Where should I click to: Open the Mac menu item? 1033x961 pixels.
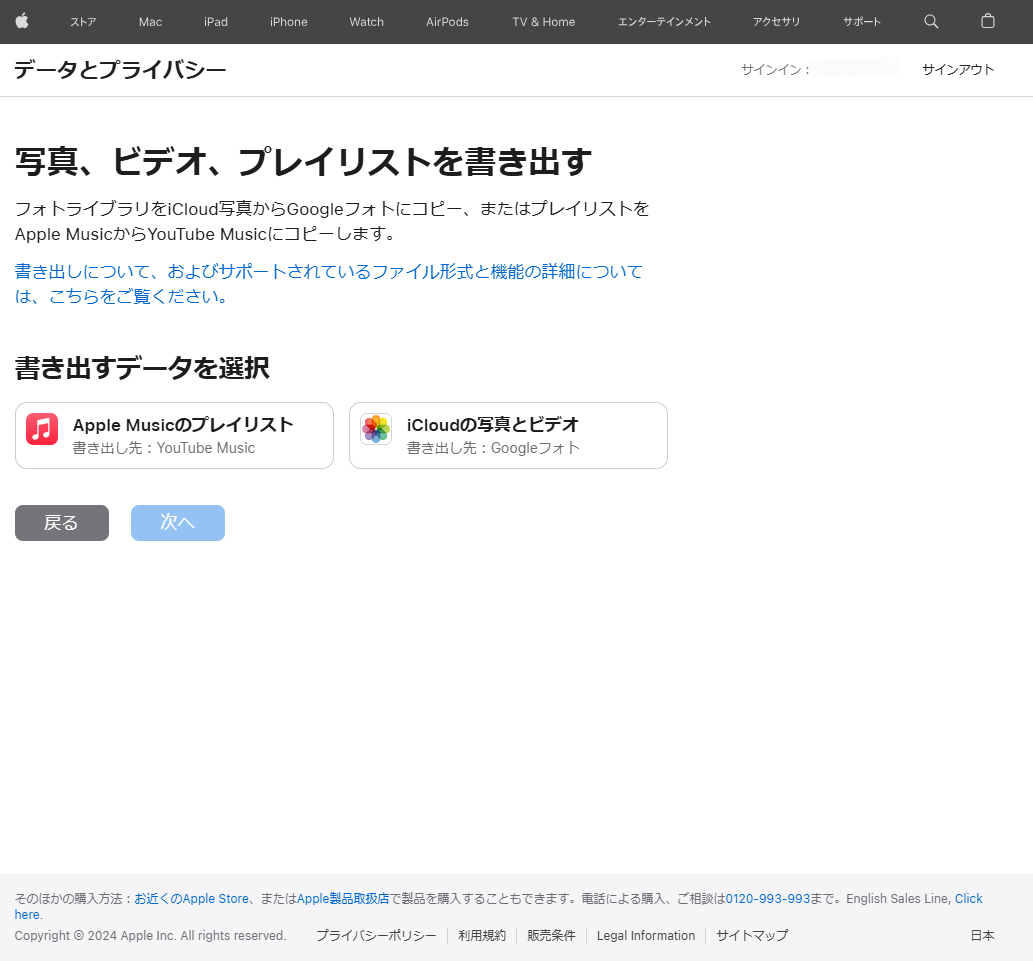click(150, 21)
